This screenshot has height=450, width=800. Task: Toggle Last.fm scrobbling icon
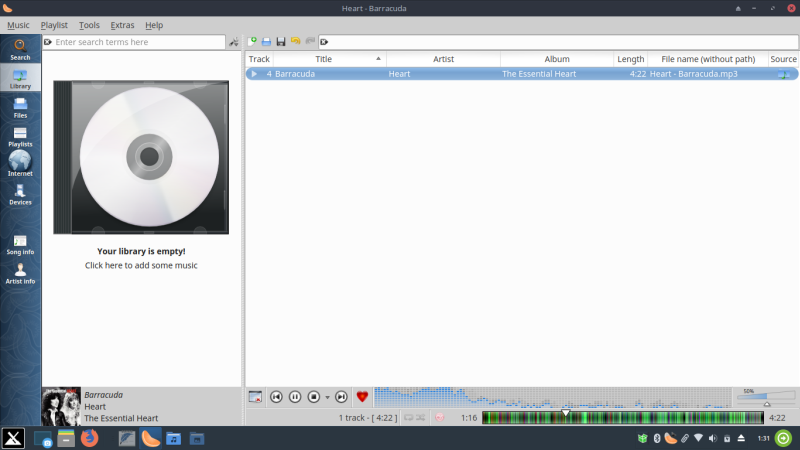tap(439, 417)
